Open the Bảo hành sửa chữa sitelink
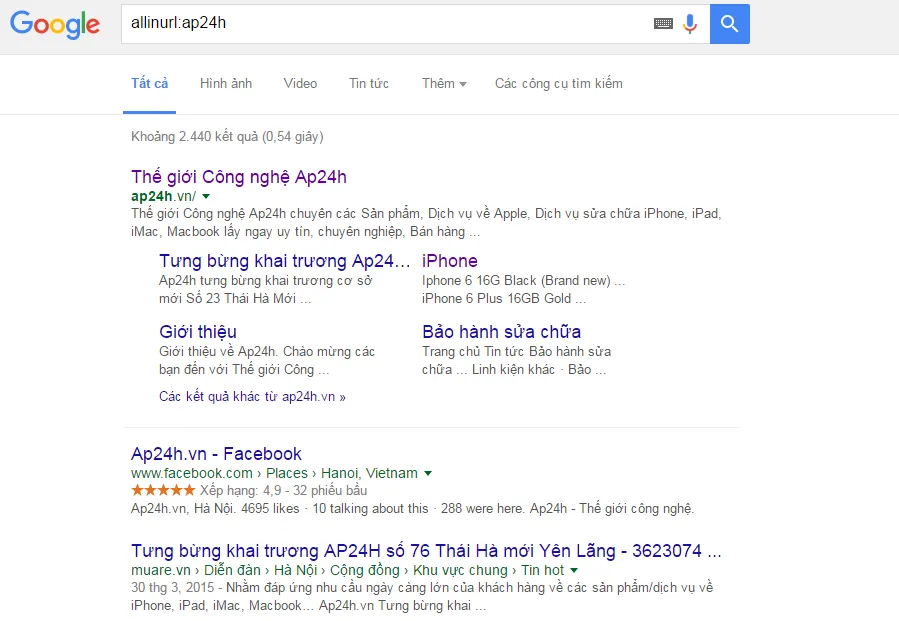 pyautogui.click(x=501, y=331)
